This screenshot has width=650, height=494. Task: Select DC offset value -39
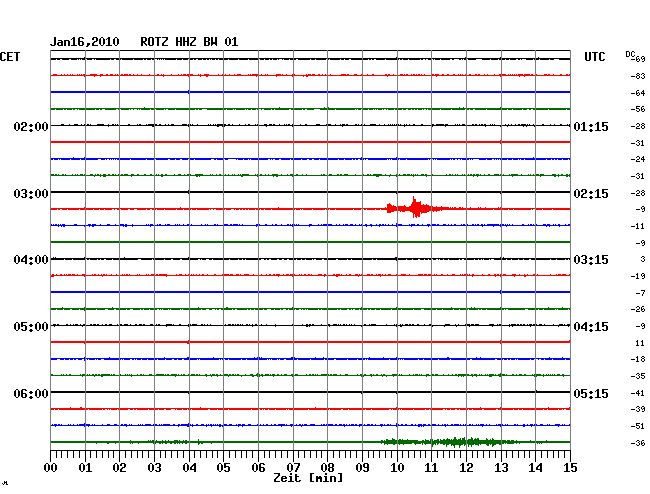[638, 409]
